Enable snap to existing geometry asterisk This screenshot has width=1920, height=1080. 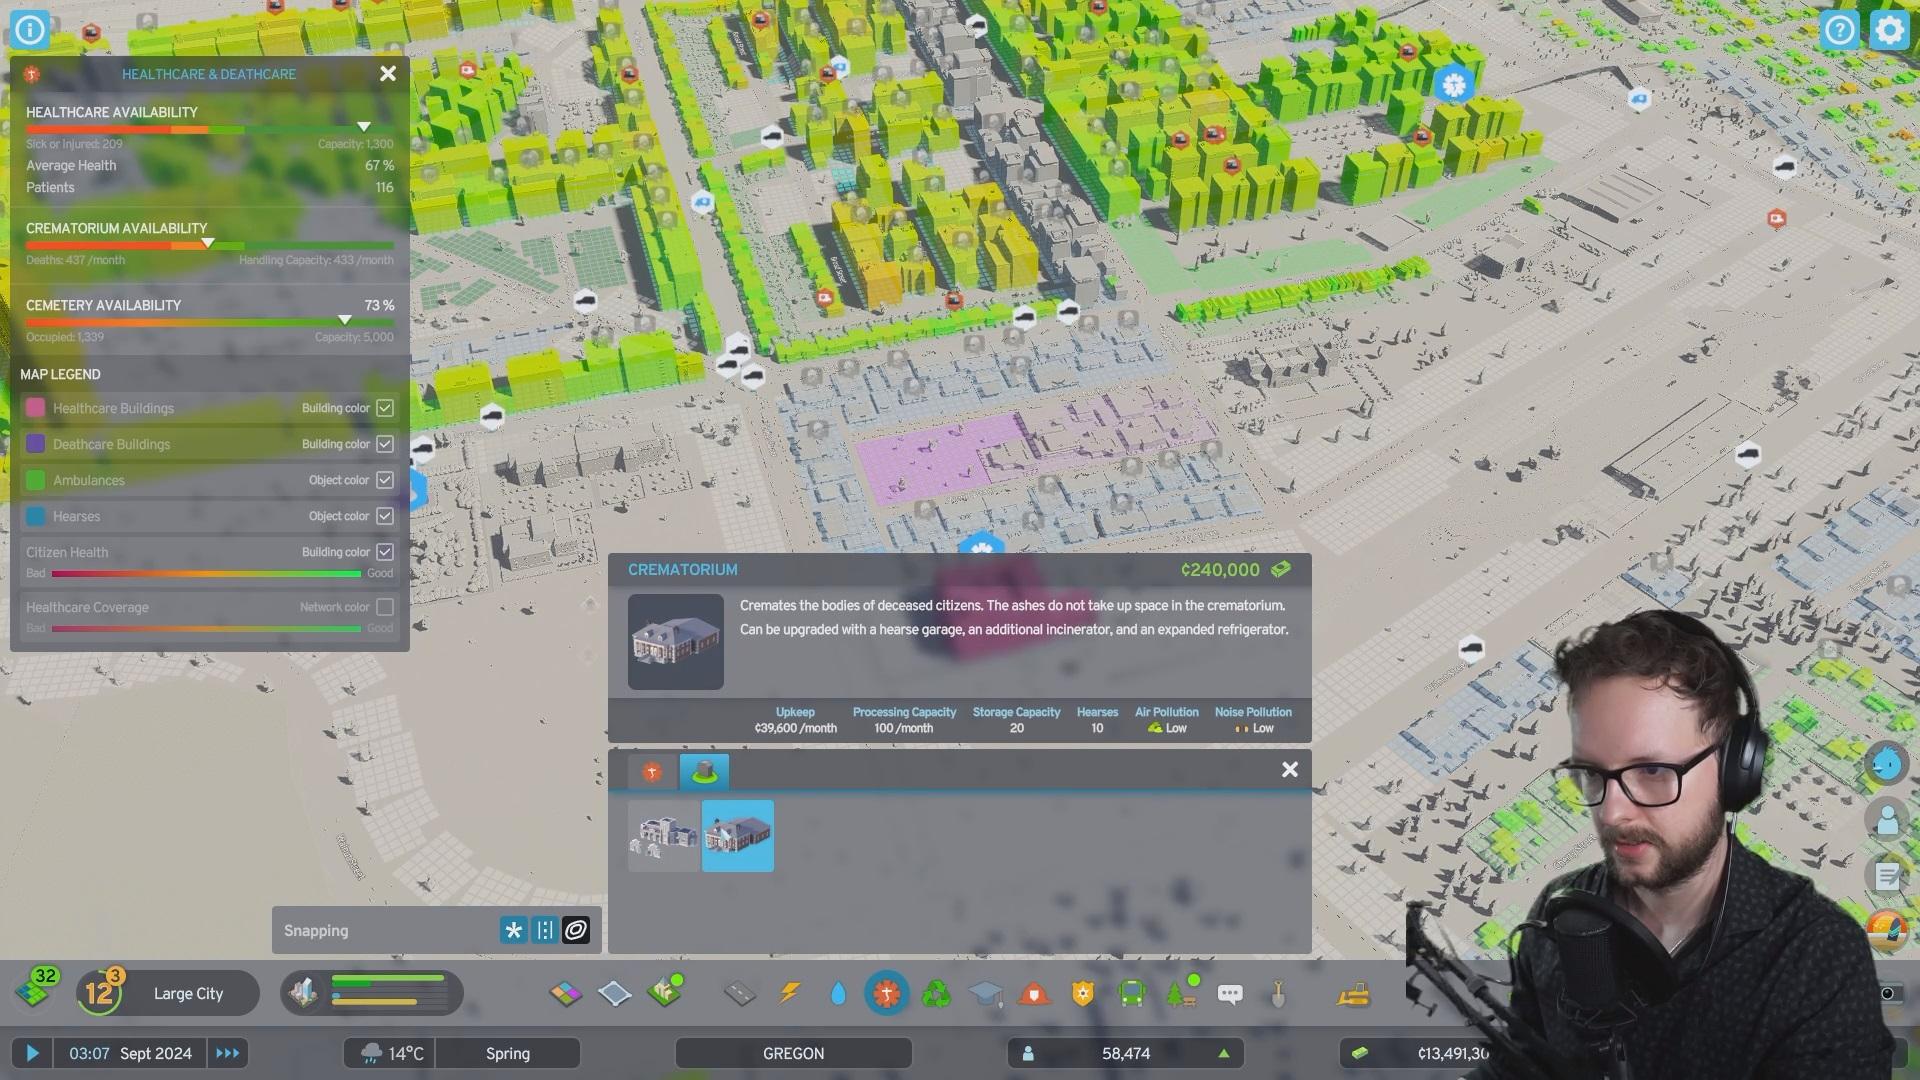pyautogui.click(x=513, y=930)
